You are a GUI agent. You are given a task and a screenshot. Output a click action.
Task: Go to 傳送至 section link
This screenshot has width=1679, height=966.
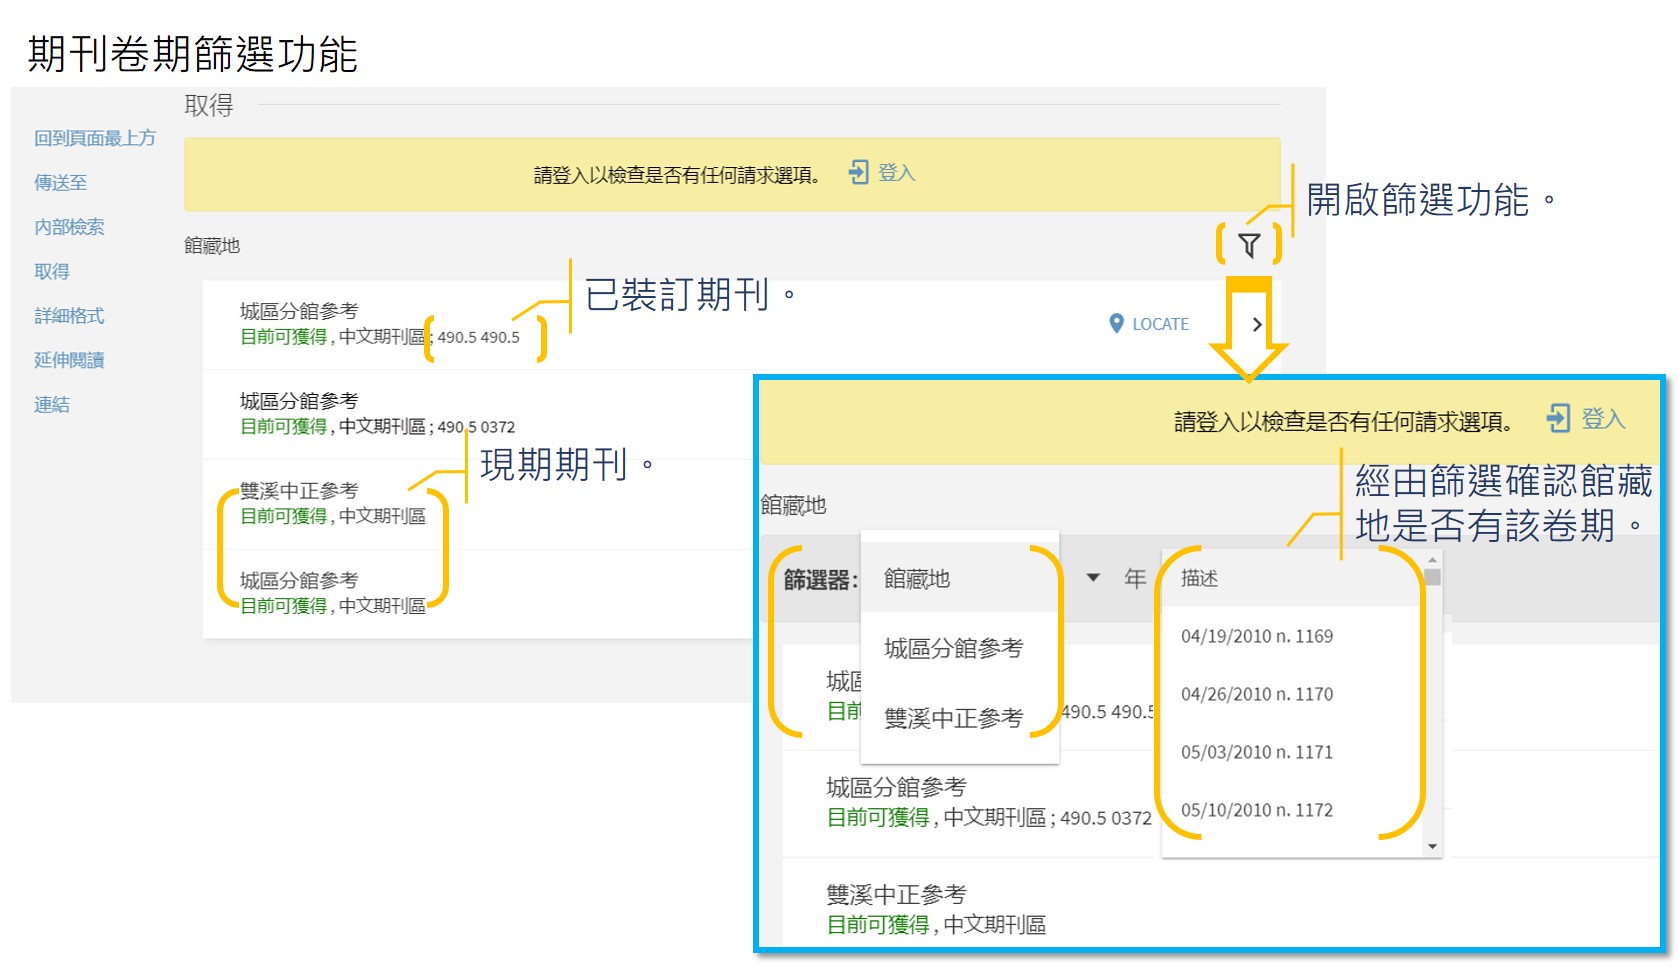click(x=61, y=182)
